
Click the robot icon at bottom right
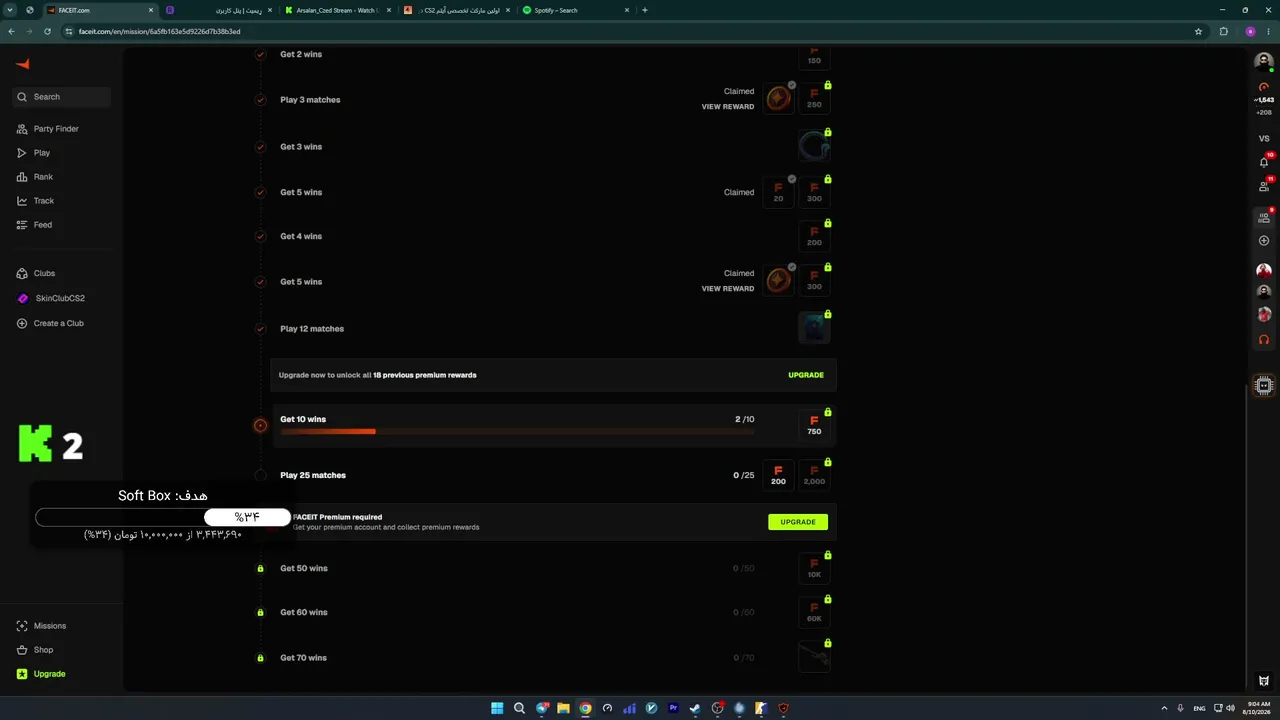(x=1264, y=681)
